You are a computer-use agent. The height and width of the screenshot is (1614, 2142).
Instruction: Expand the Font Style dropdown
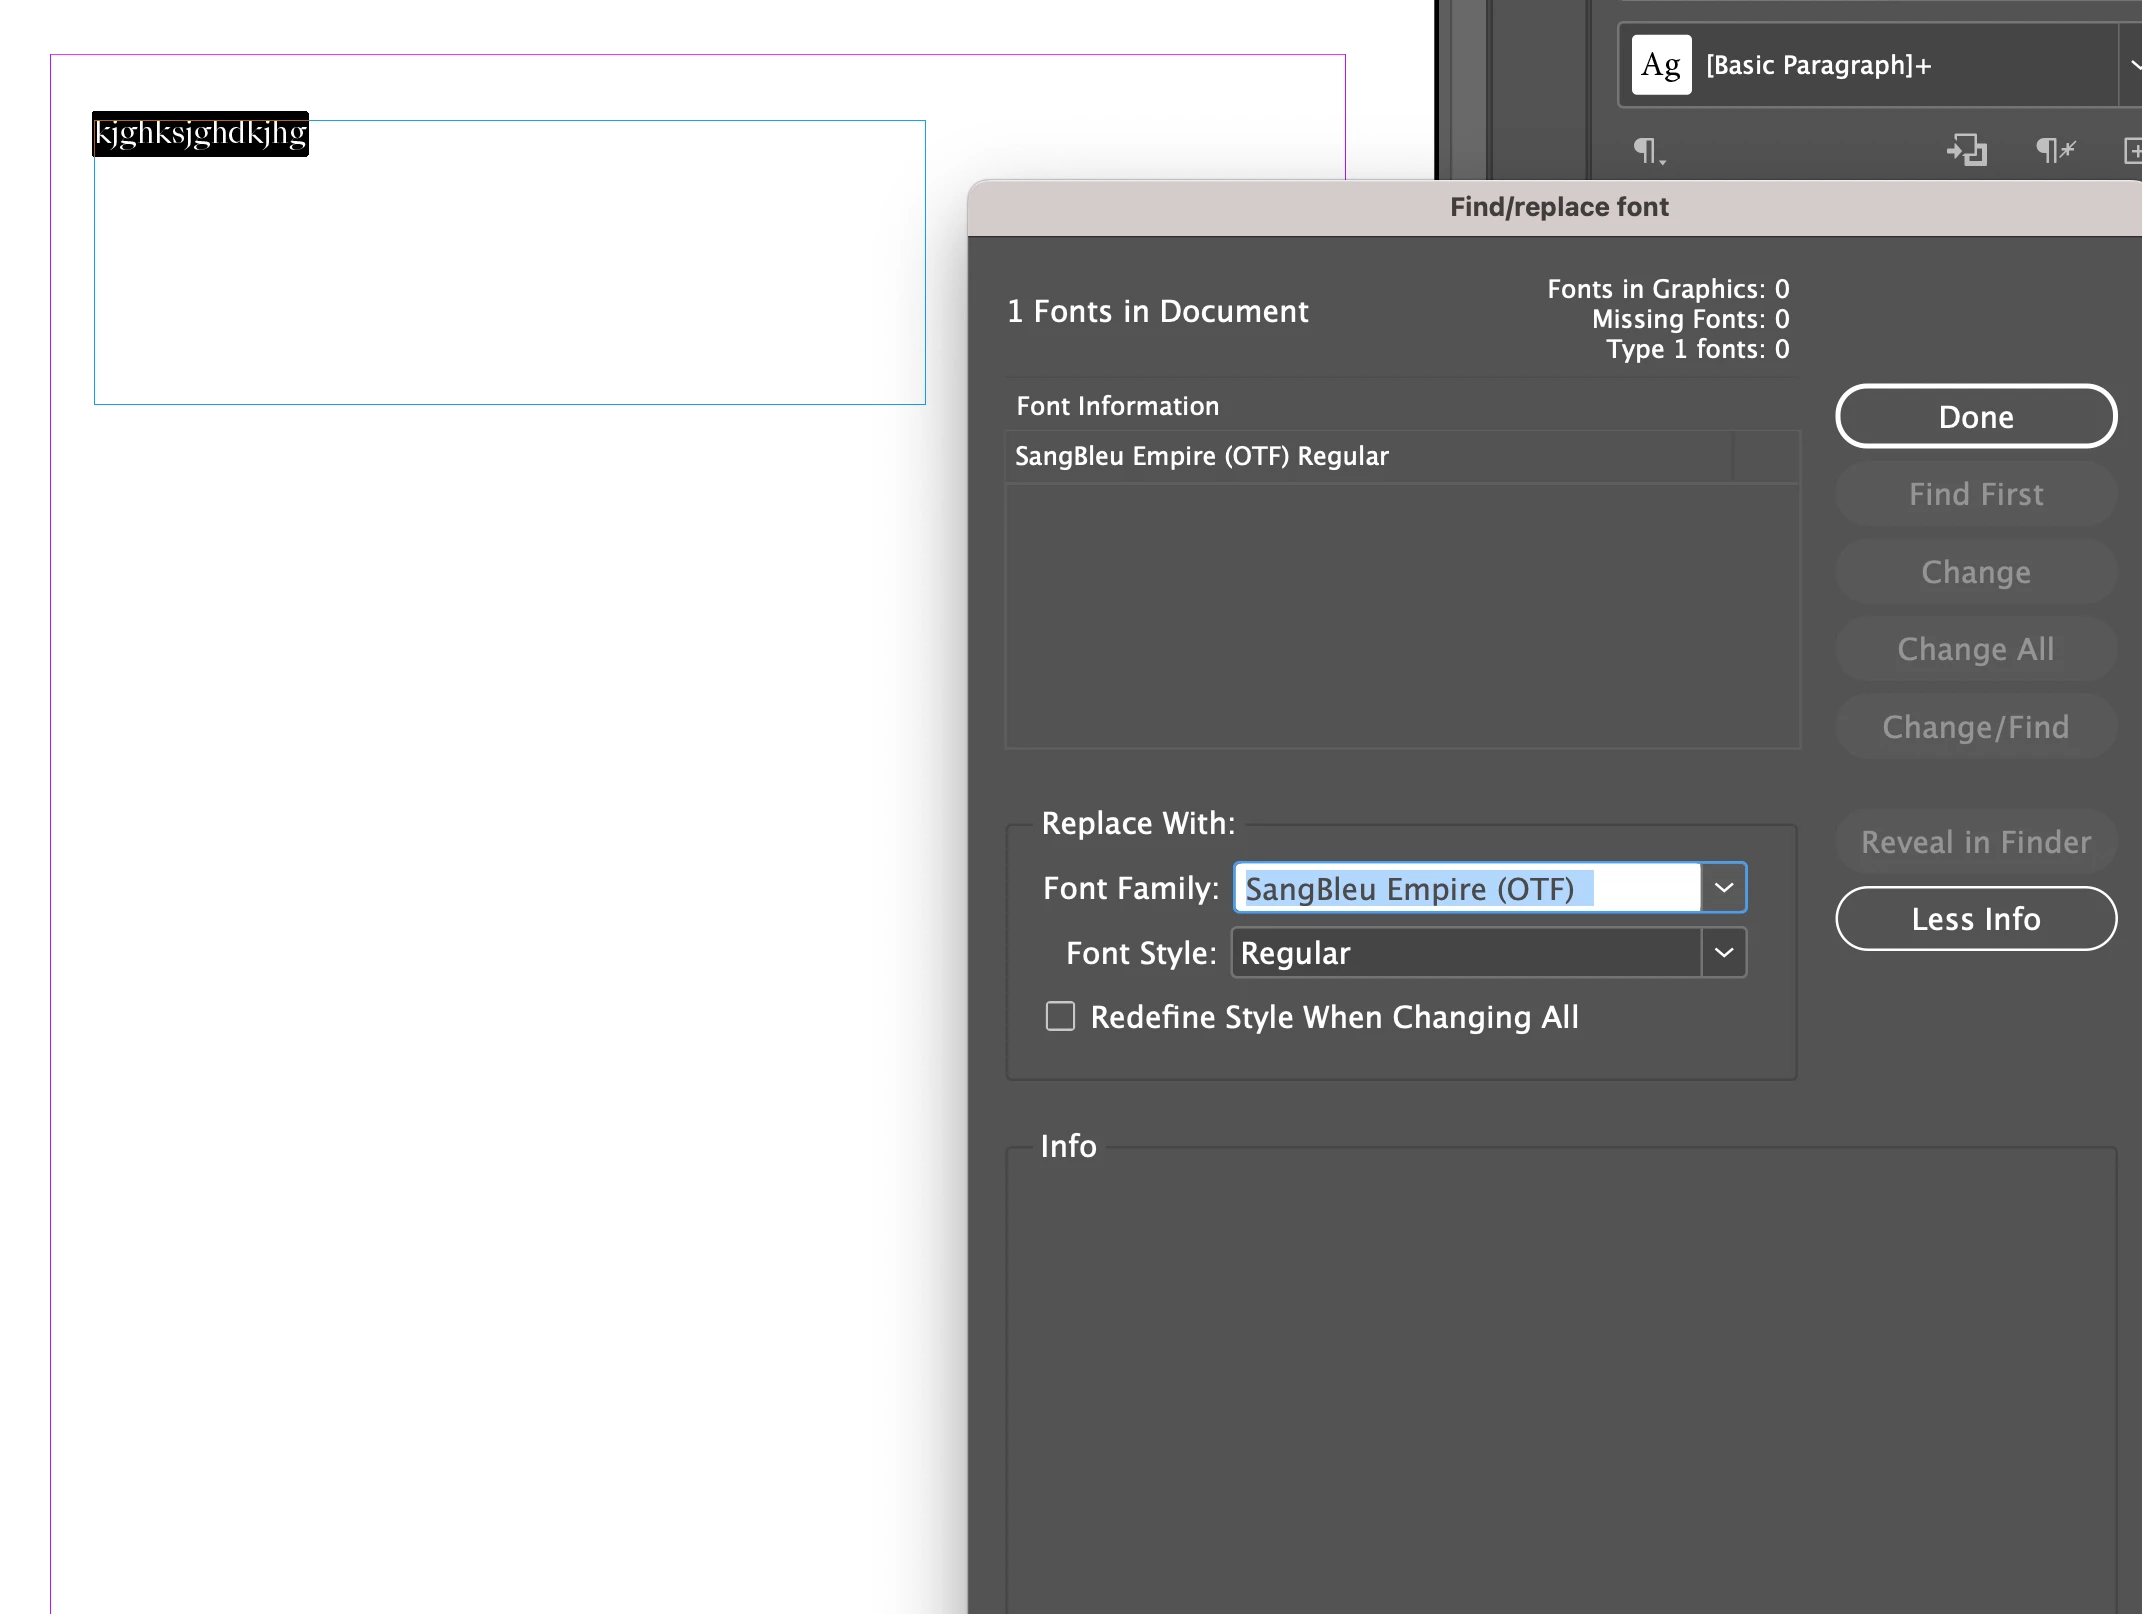tap(1723, 953)
